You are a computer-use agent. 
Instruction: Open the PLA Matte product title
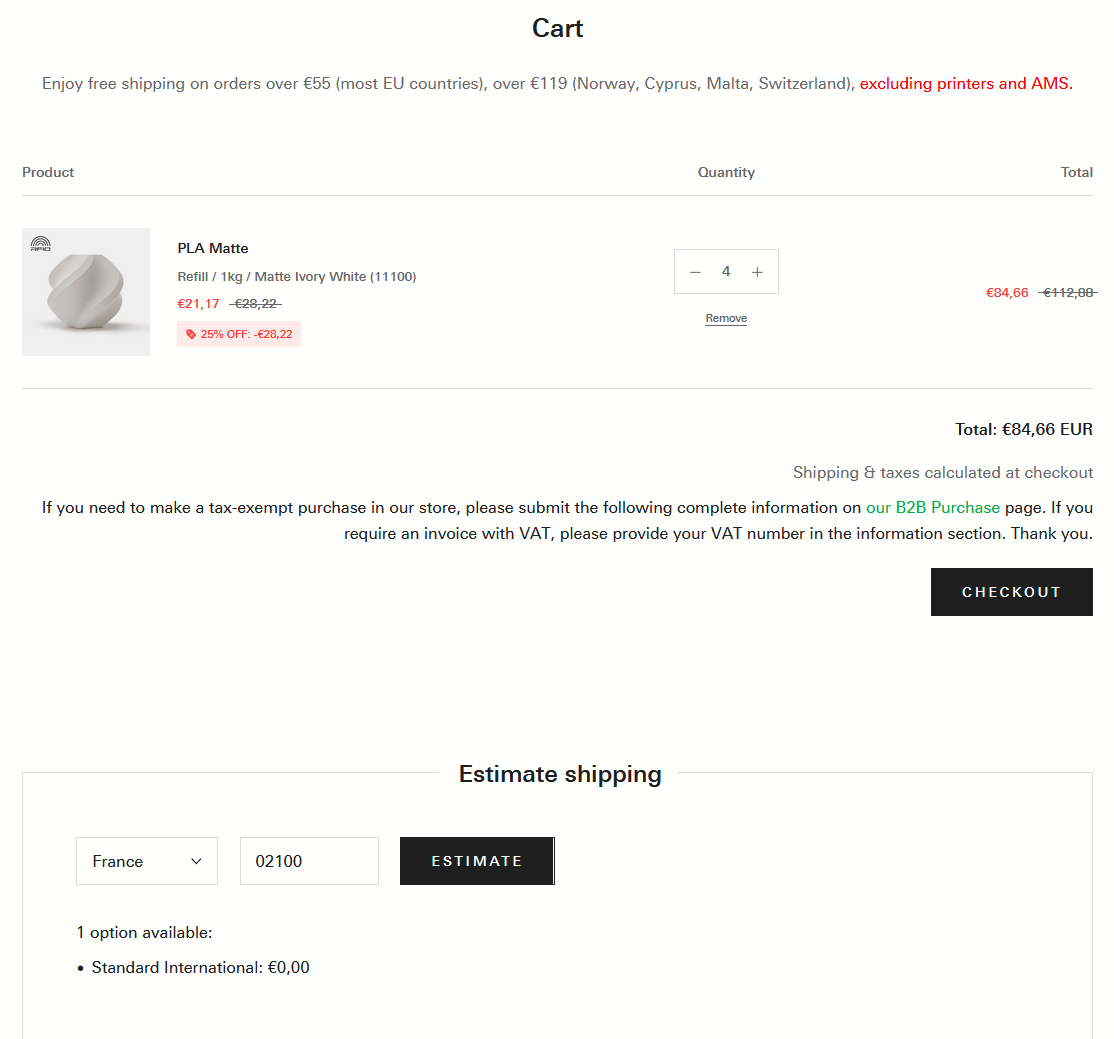pyautogui.click(x=213, y=248)
